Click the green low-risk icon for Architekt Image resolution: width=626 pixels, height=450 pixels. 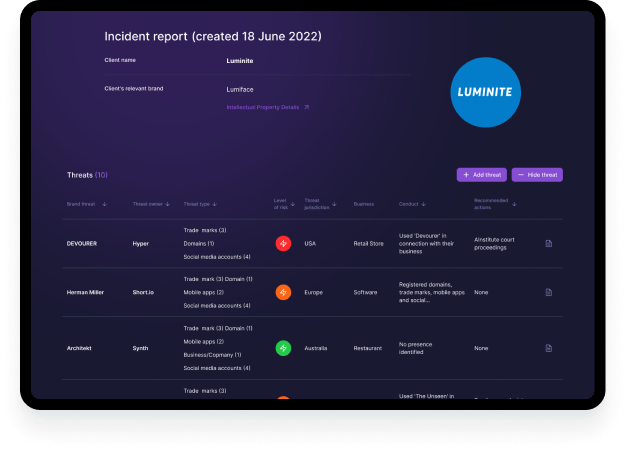coord(283,348)
